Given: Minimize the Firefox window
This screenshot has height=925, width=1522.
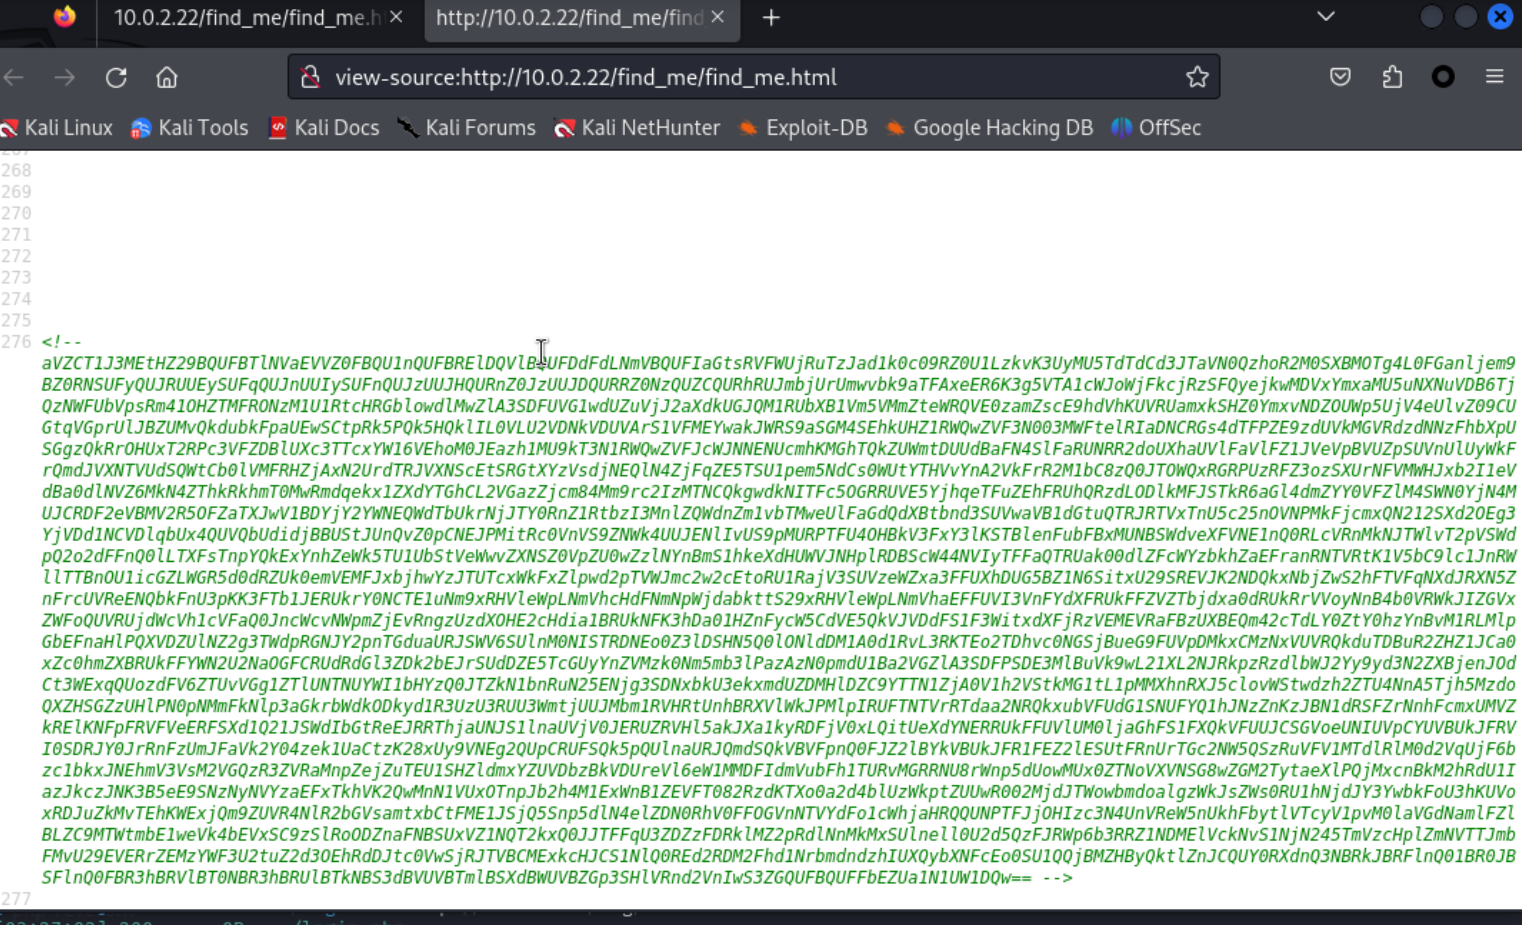Looking at the screenshot, I should click(1432, 17).
